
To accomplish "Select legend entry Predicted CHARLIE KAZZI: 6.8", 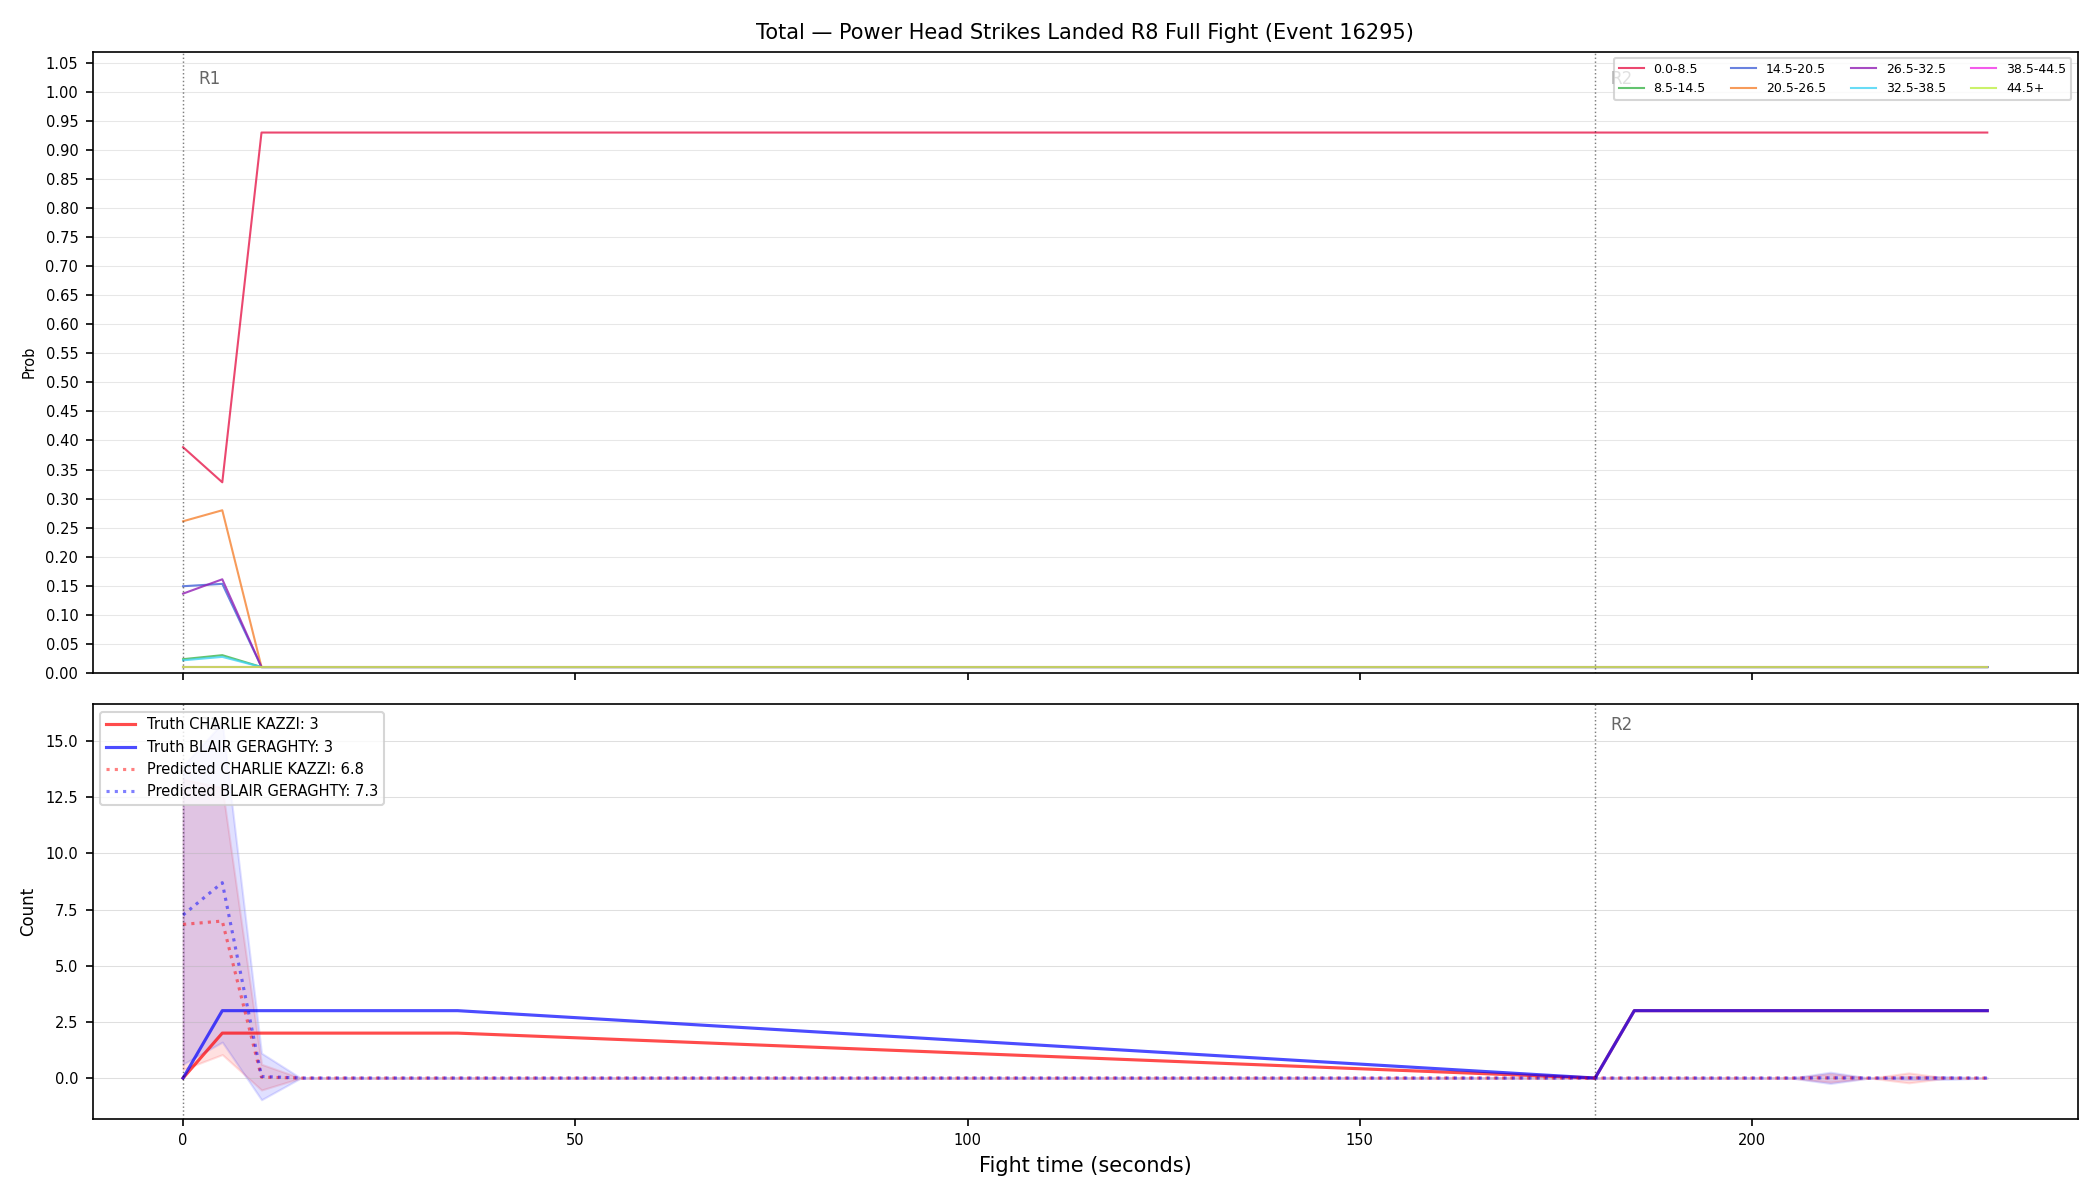I will coord(234,769).
